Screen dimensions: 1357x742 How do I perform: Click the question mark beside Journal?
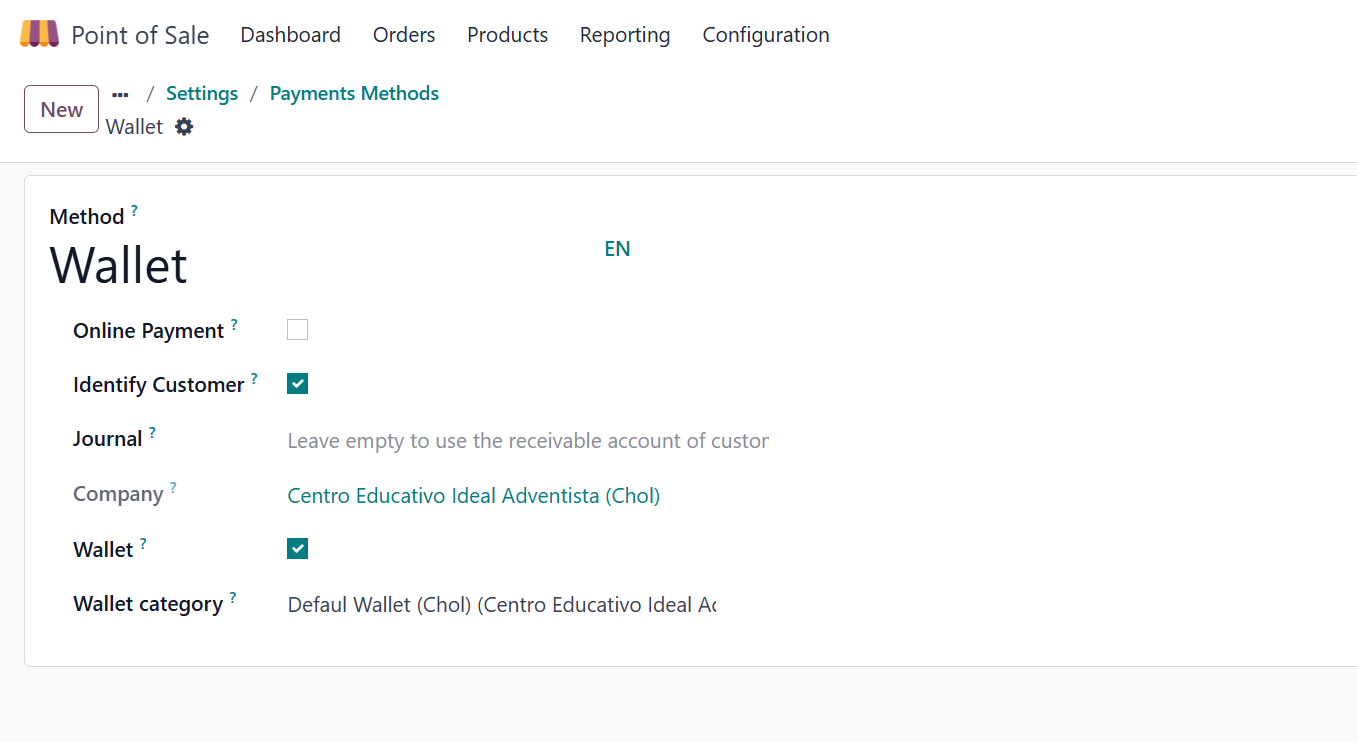coord(152,433)
